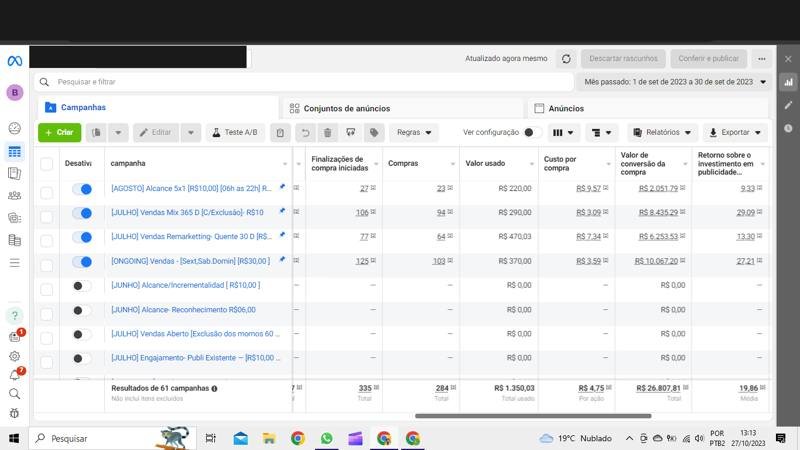
Task: Click the green Criar button
Action: click(60, 133)
